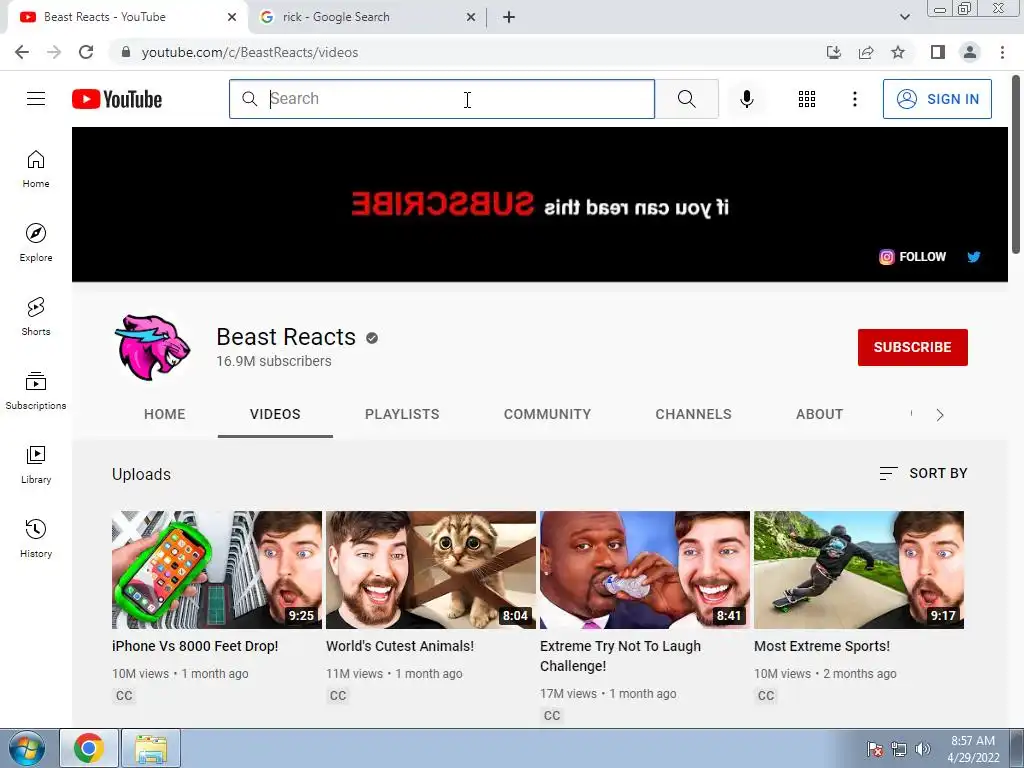Open the Windows Start button
1024x768 pixels.
26,748
